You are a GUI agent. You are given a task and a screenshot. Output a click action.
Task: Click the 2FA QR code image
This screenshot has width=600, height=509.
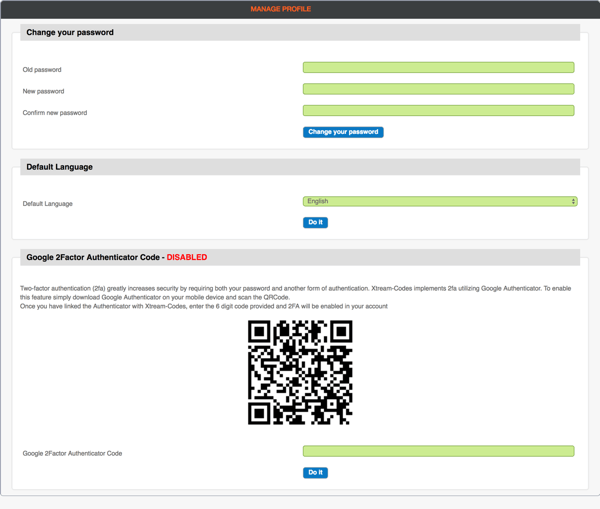coord(300,372)
